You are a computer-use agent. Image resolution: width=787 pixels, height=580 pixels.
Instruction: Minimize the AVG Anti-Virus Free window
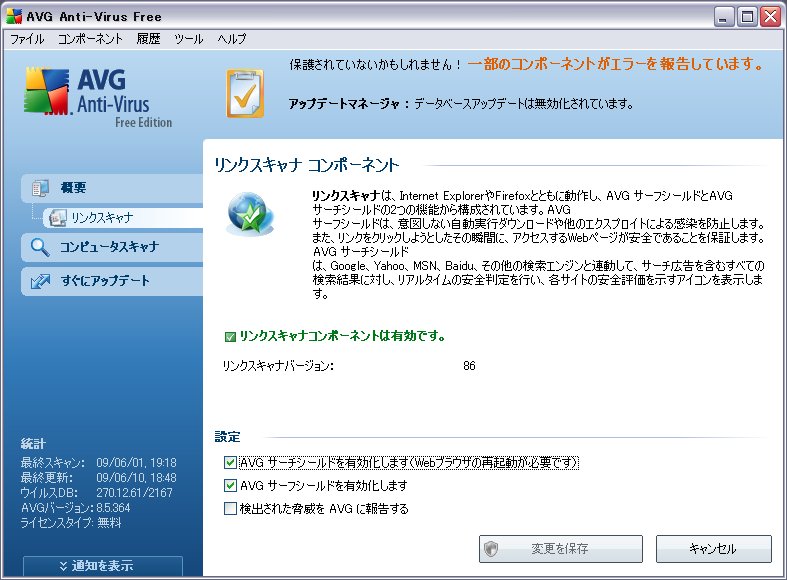(x=723, y=17)
